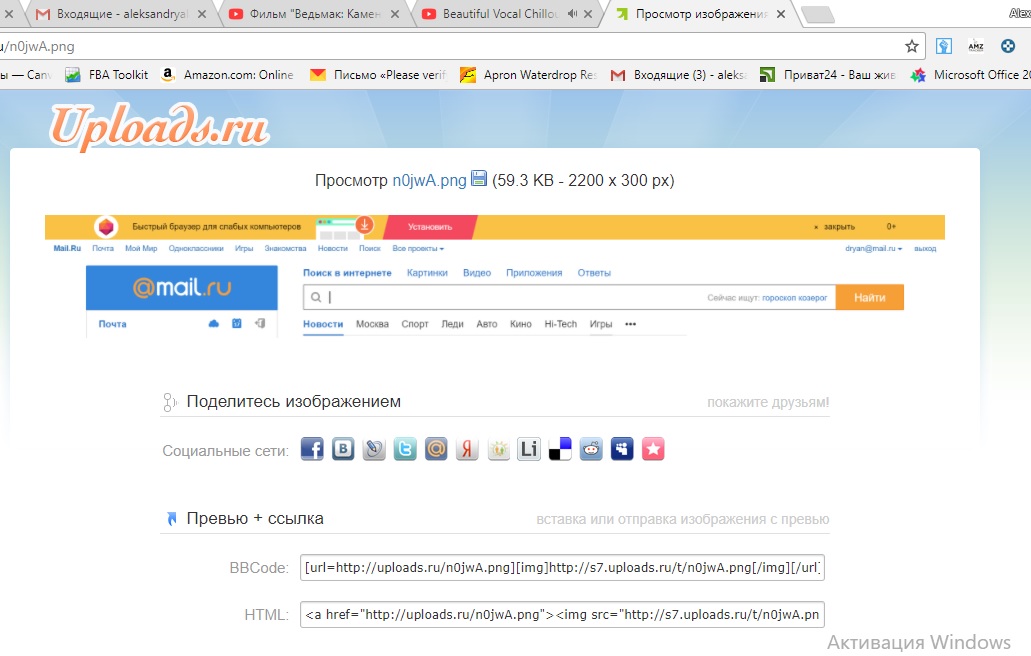Click the pink star share icon
The height and width of the screenshot is (656, 1031).
(x=653, y=449)
